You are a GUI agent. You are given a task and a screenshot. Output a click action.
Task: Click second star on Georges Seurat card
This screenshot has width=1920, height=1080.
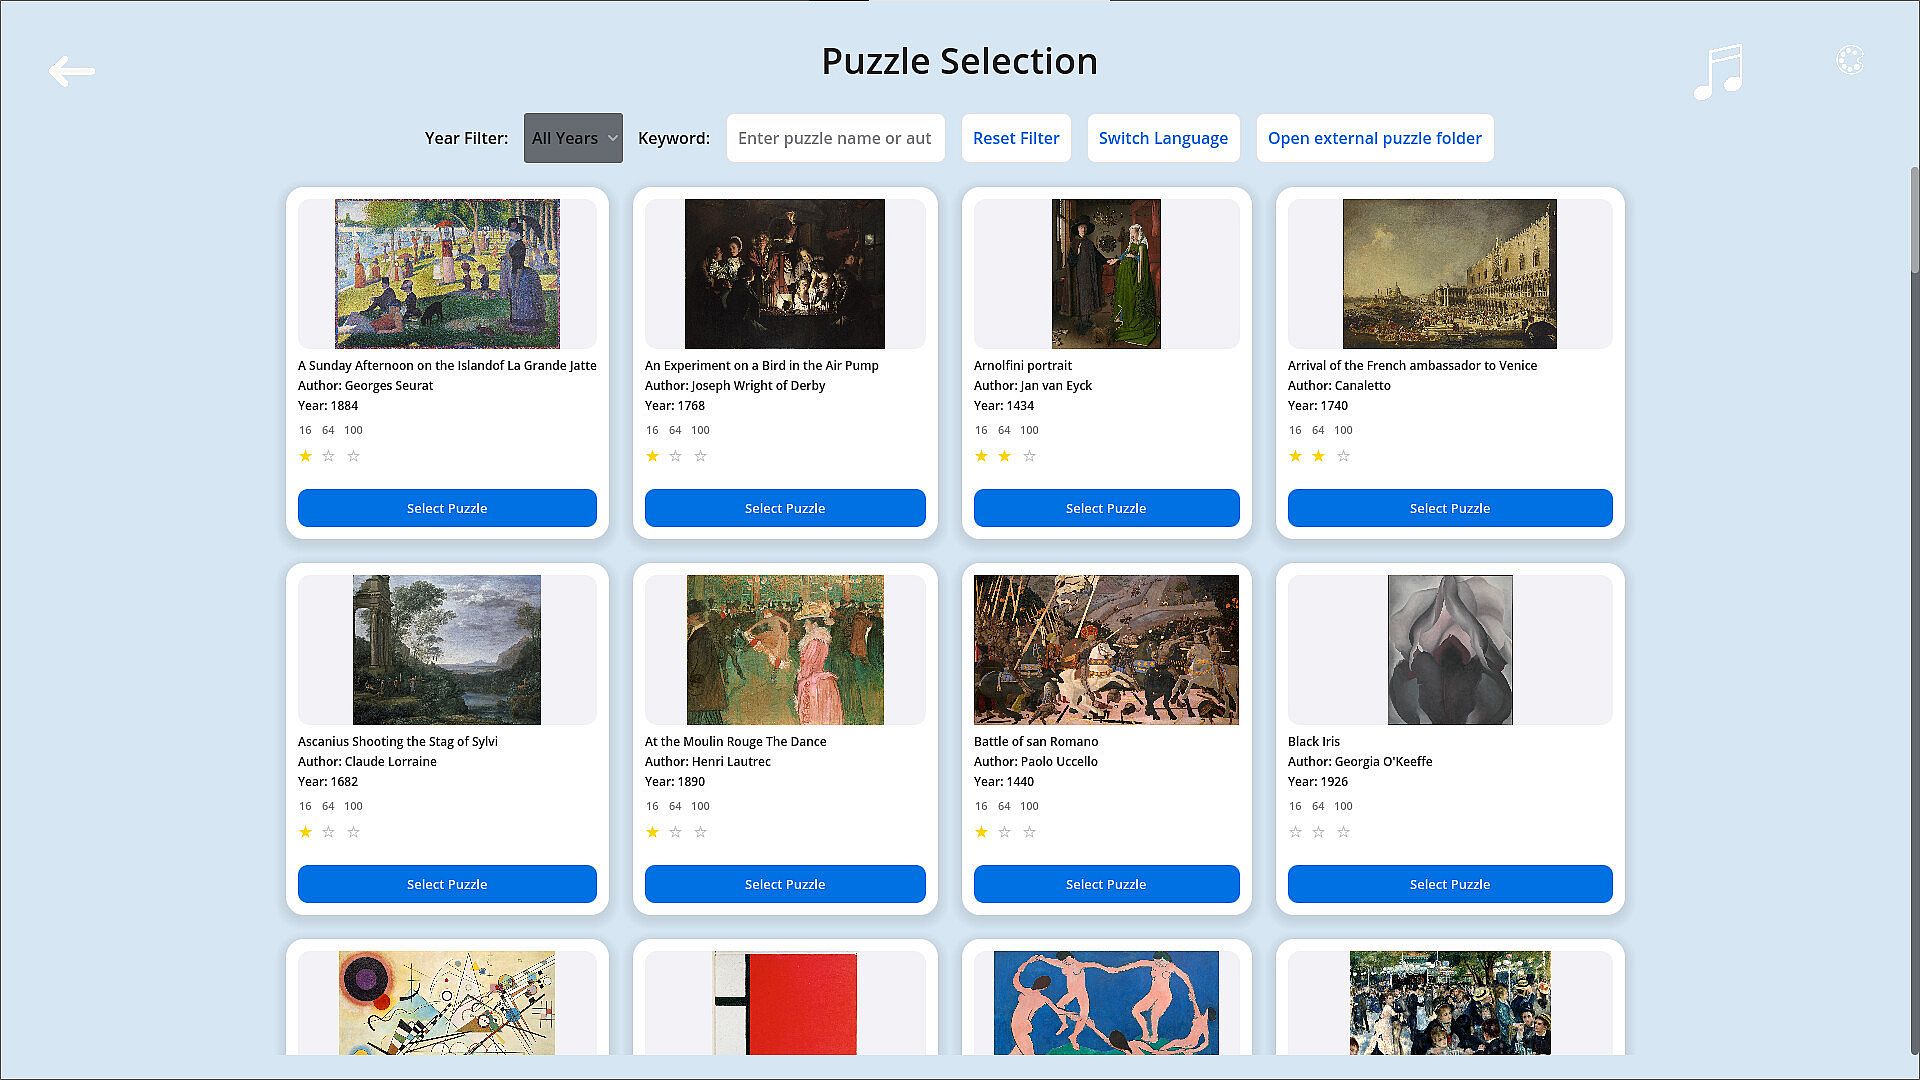point(328,456)
